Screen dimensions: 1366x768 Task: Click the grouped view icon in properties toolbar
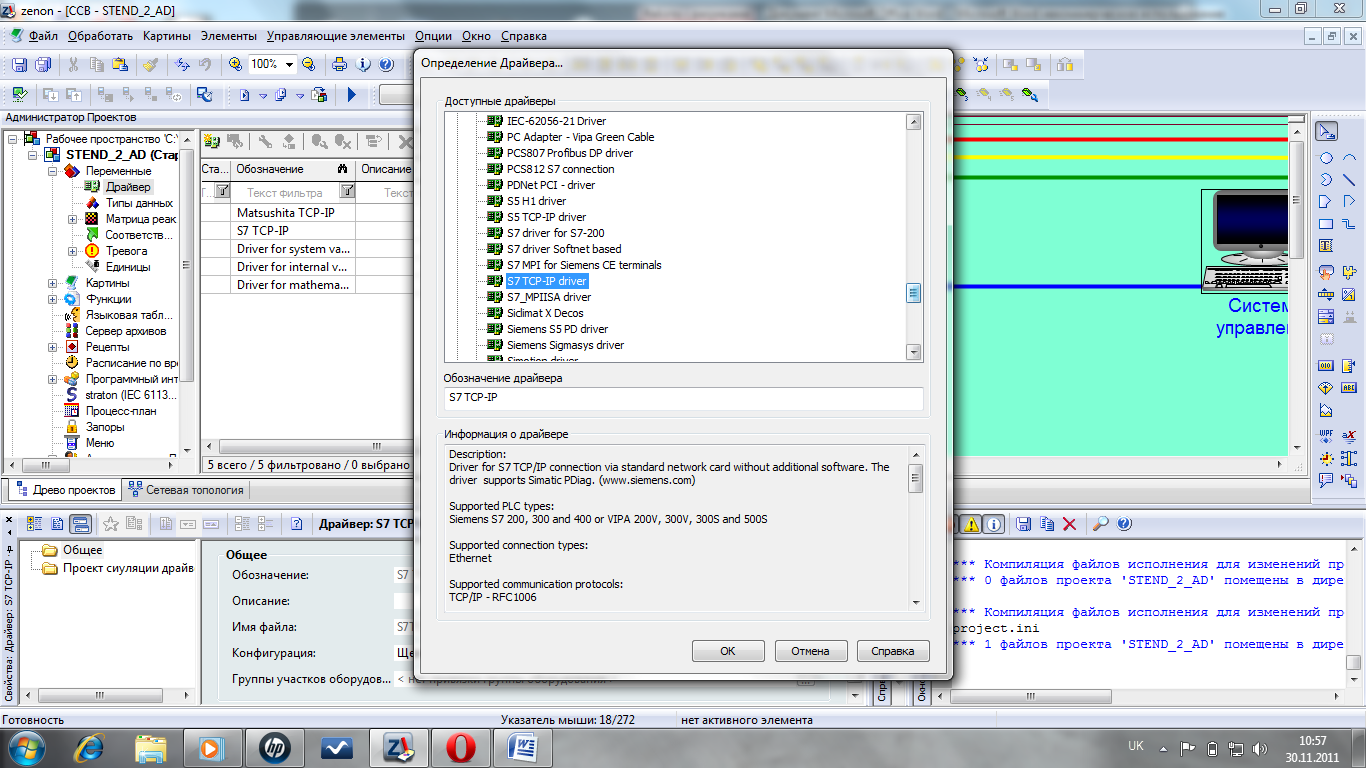click(33, 523)
